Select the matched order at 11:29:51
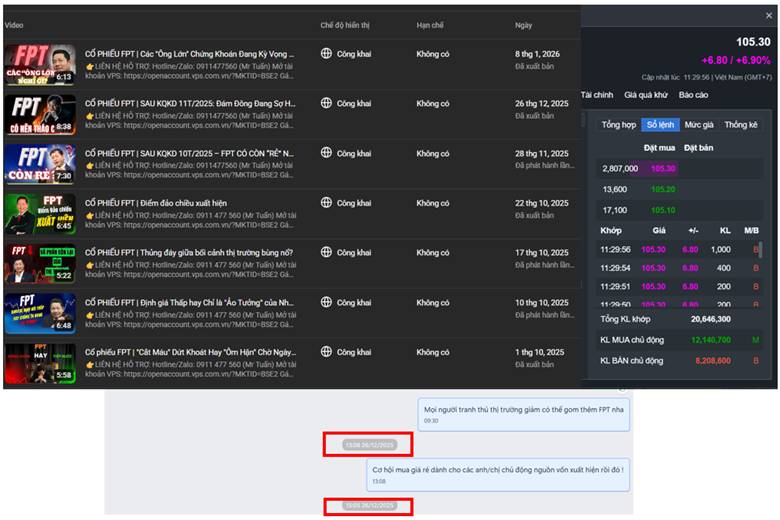The image size is (780, 520). [x=679, y=287]
